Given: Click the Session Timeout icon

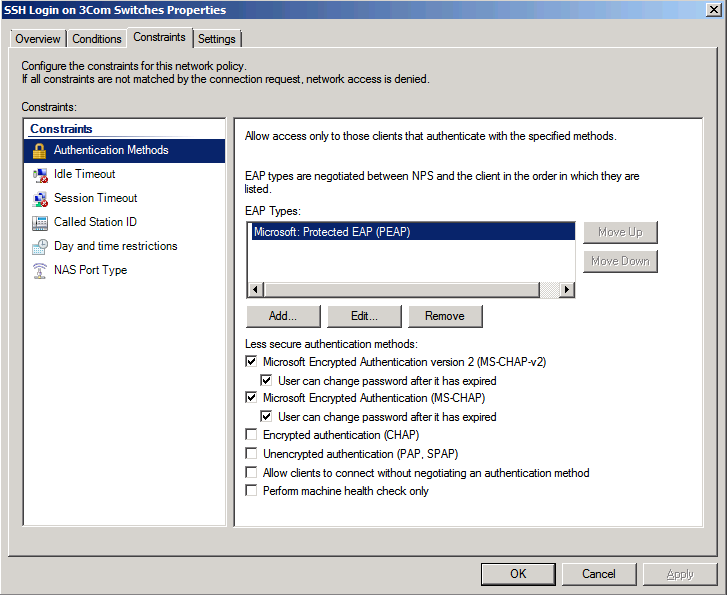Looking at the screenshot, I should click(40, 199).
